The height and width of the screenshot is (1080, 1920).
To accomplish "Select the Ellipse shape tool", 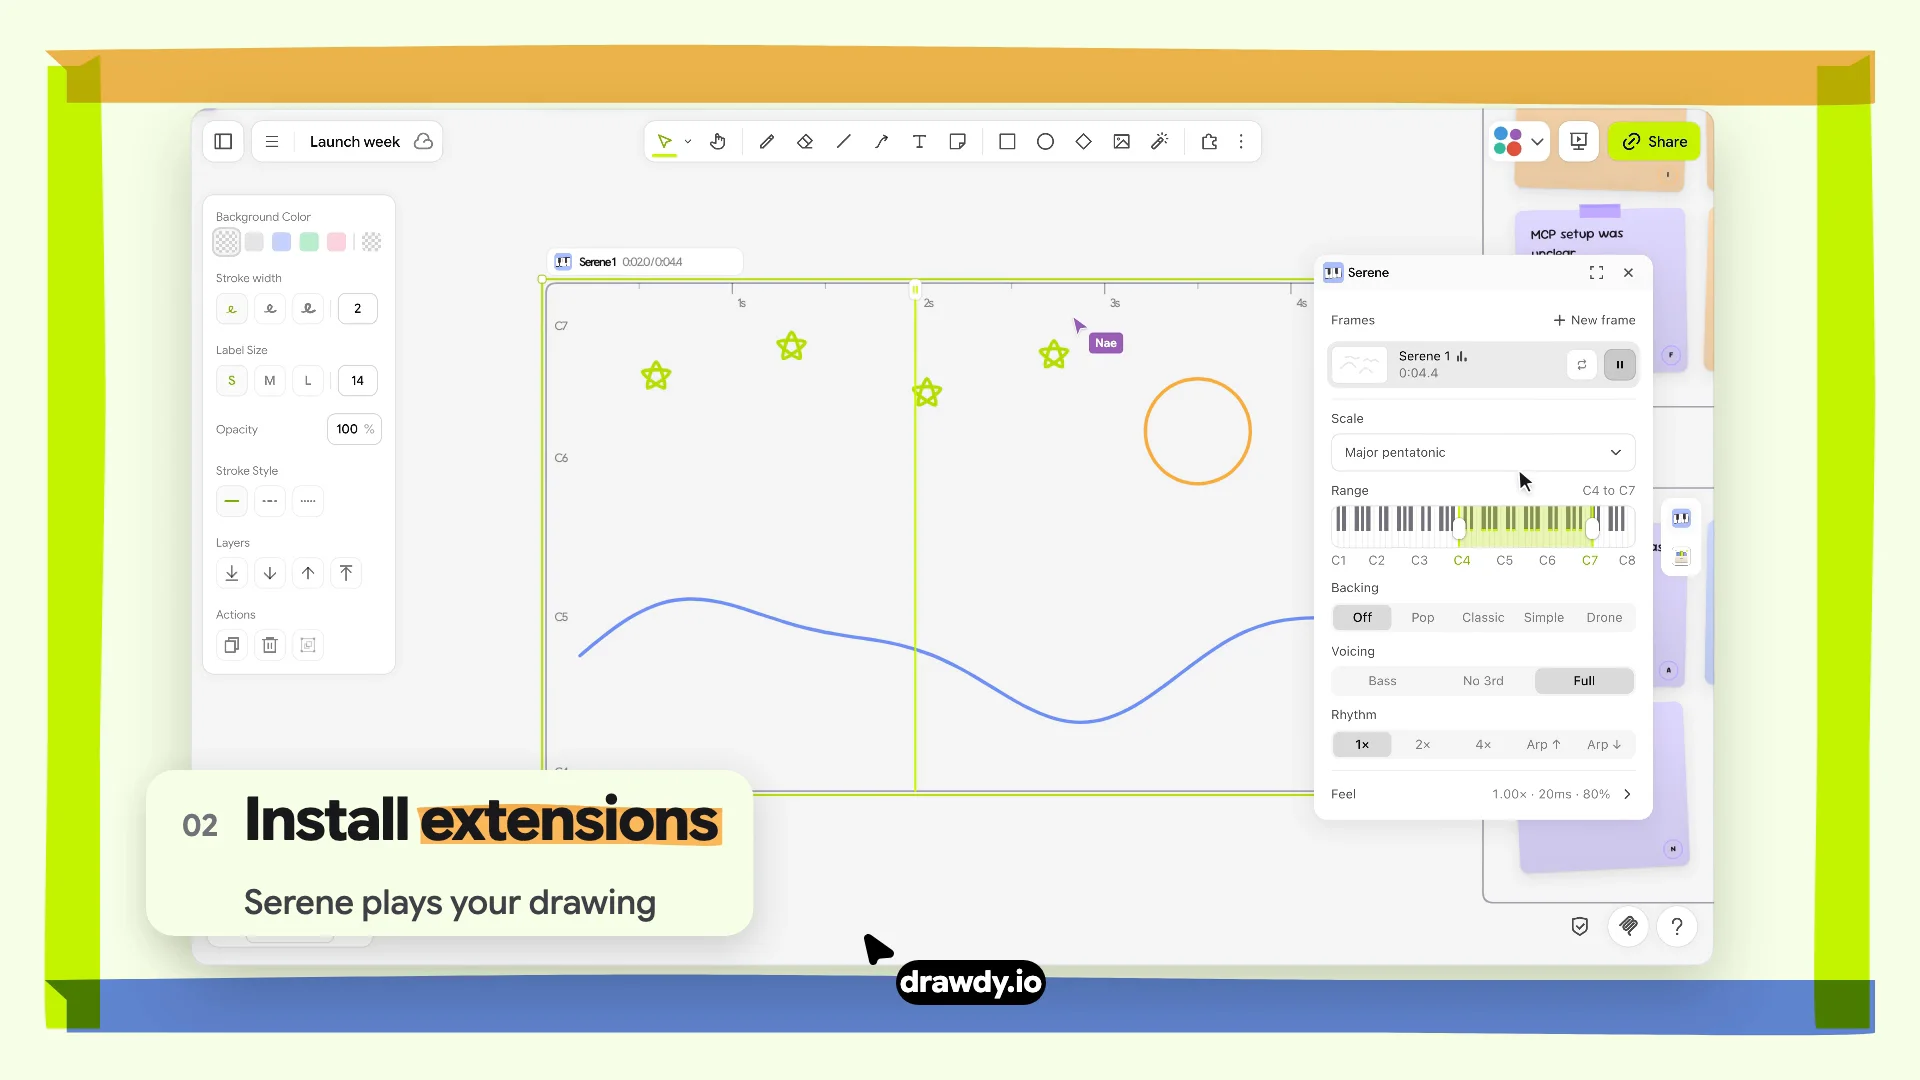I will click(1045, 142).
